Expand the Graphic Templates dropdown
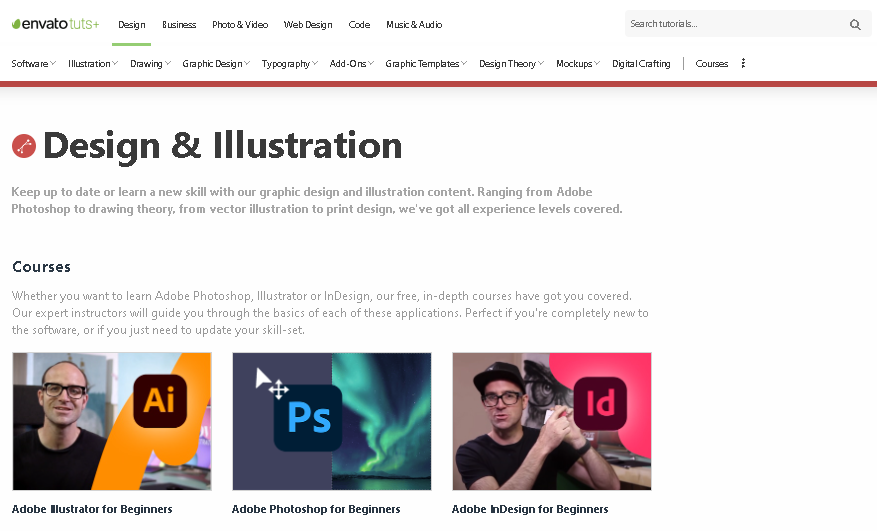This screenshot has width=877, height=531. coord(426,64)
